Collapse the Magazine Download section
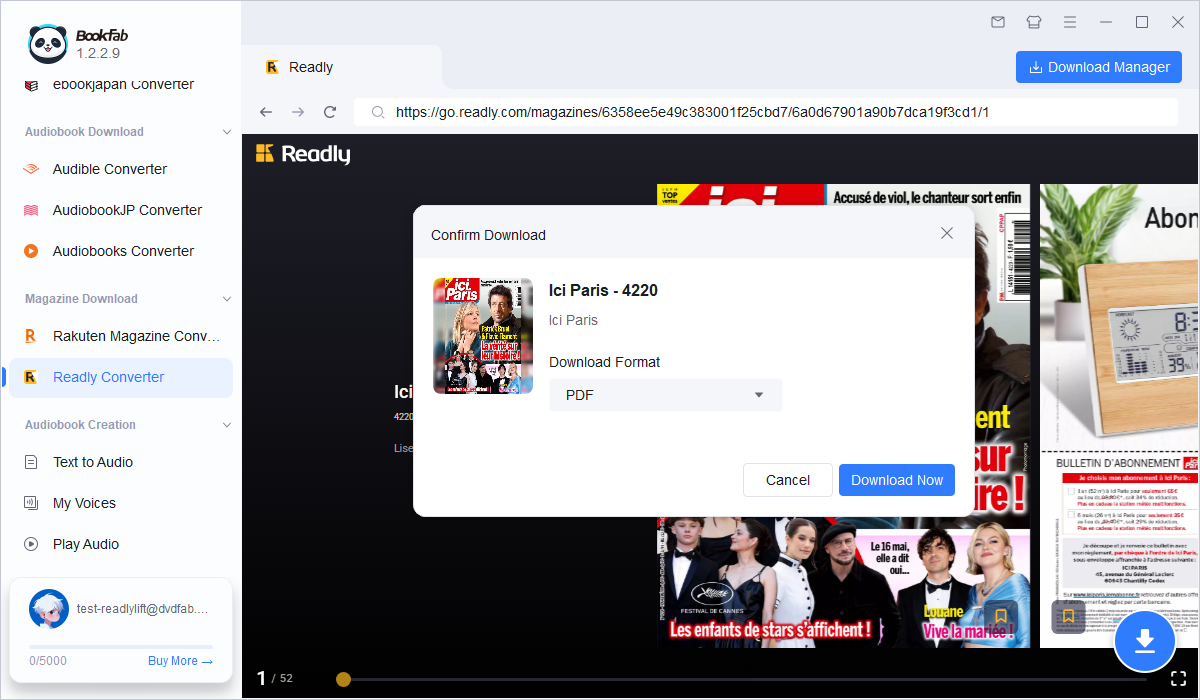The width and height of the screenshot is (1200, 700). 226,299
